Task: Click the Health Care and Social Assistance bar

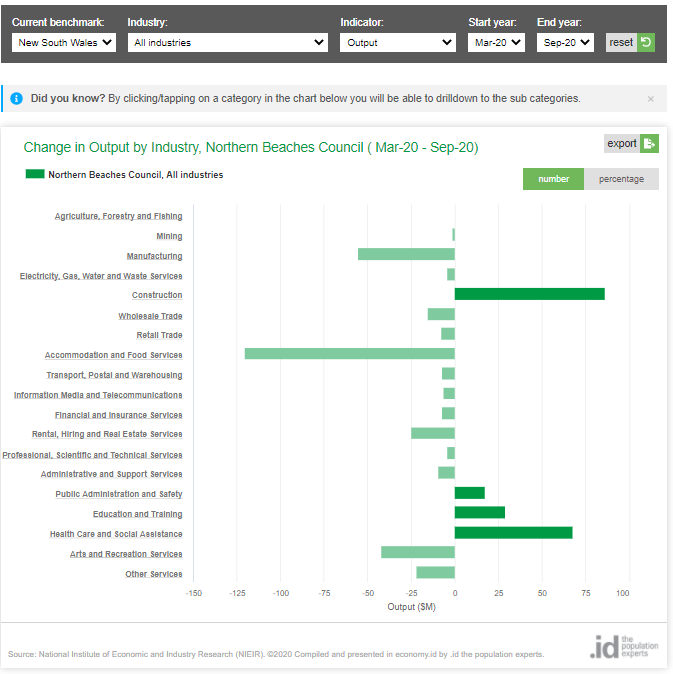Action: click(x=513, y=533)
